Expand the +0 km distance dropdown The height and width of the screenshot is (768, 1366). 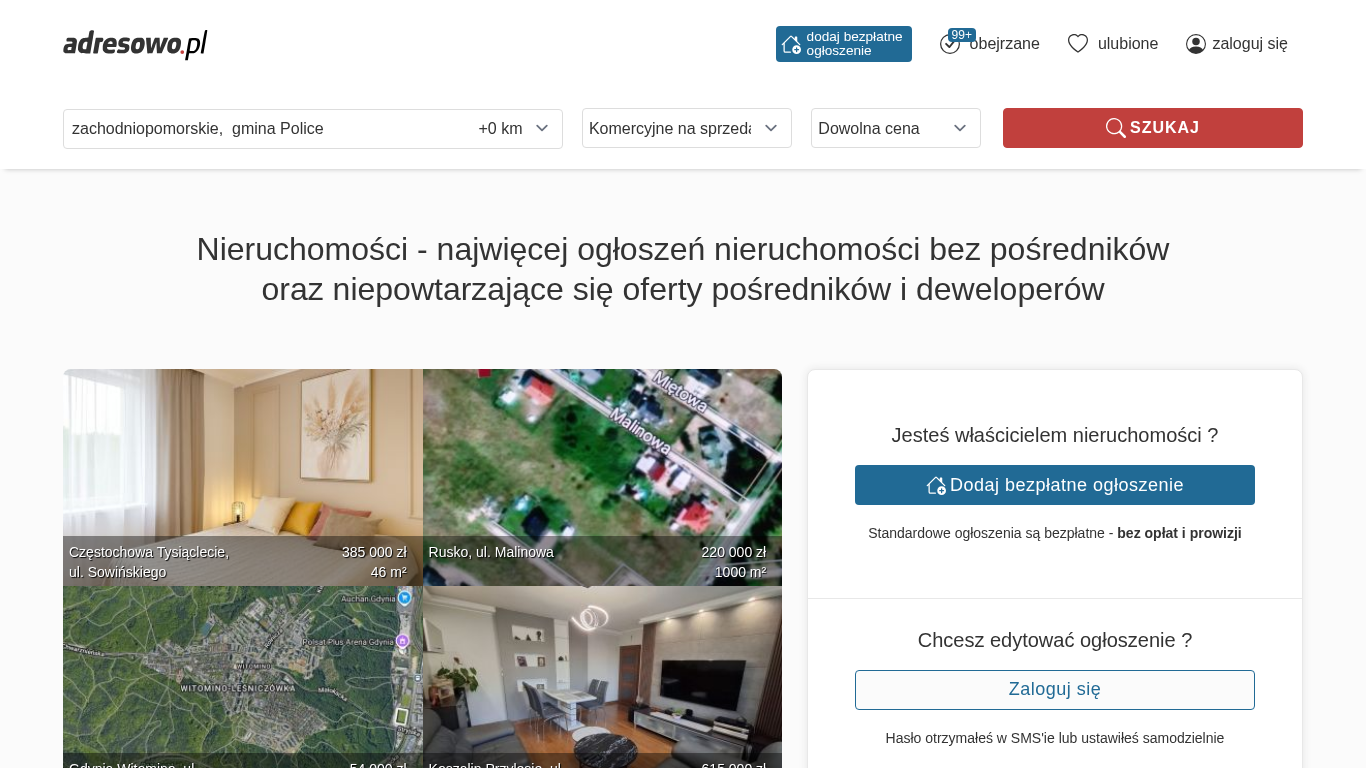pyautogui.click(x=513, y=129)
